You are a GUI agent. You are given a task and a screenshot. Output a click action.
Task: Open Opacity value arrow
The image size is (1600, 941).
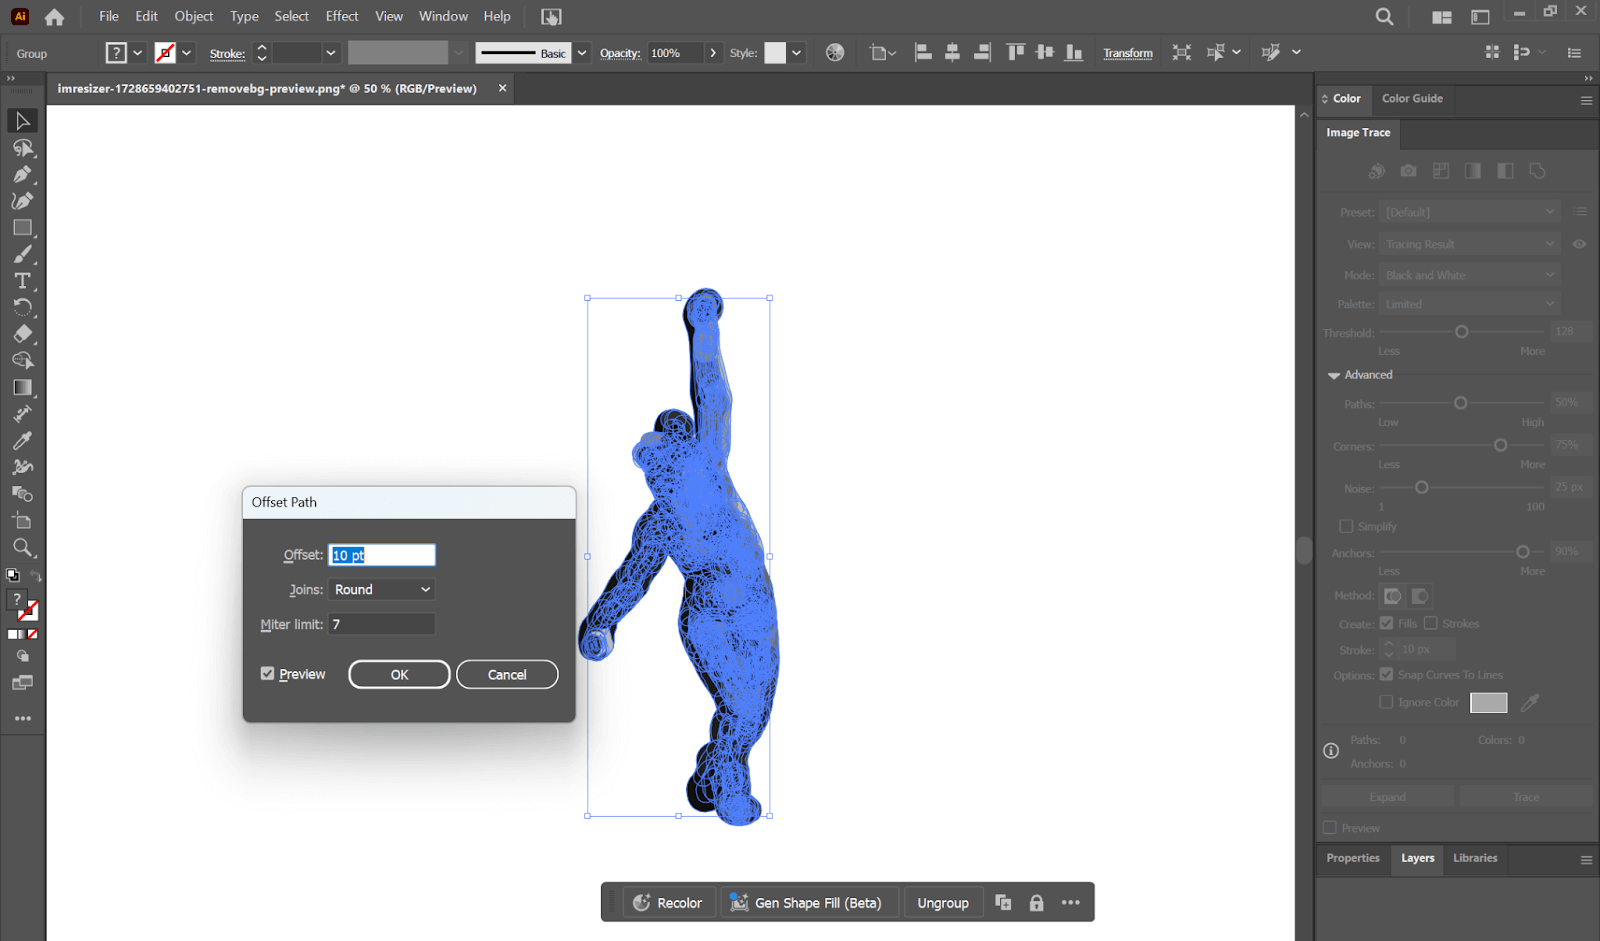[713, 53]
